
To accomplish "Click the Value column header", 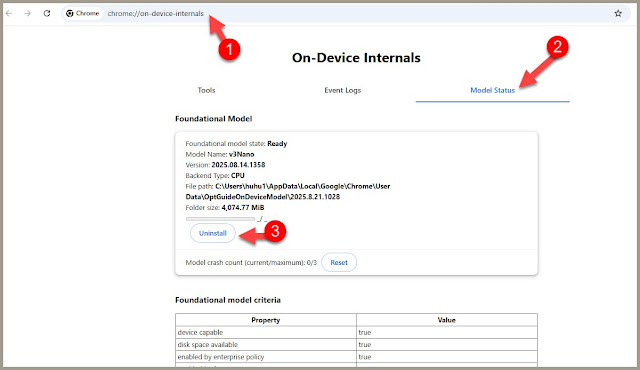I will coord(447,320).
